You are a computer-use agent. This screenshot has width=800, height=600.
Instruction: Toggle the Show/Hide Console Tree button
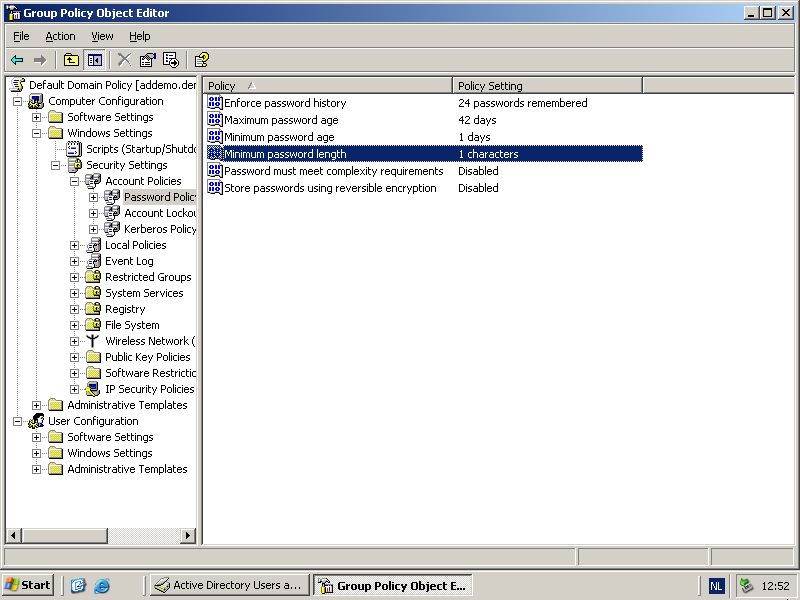94,60
